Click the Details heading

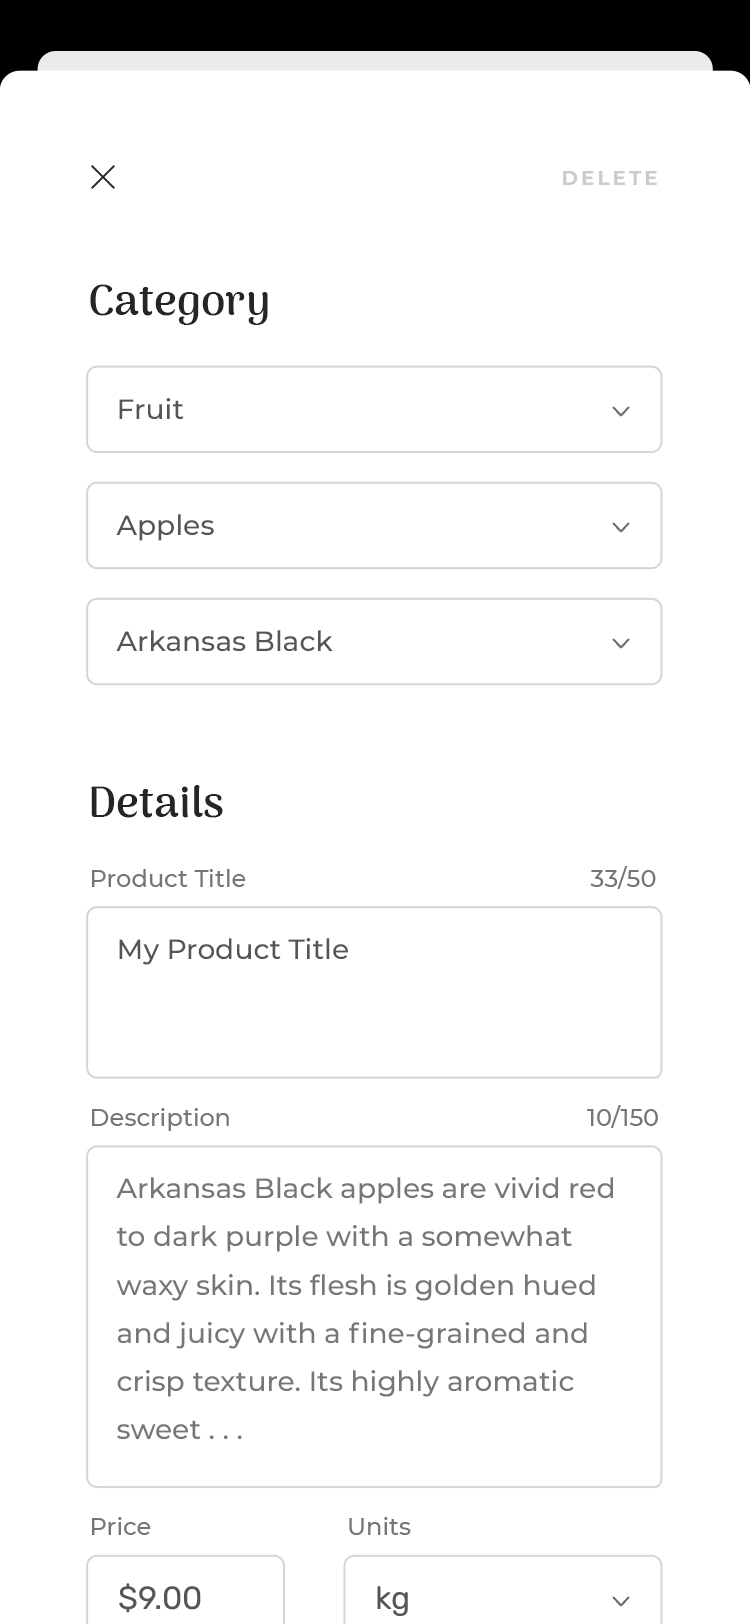coord(156,802)
